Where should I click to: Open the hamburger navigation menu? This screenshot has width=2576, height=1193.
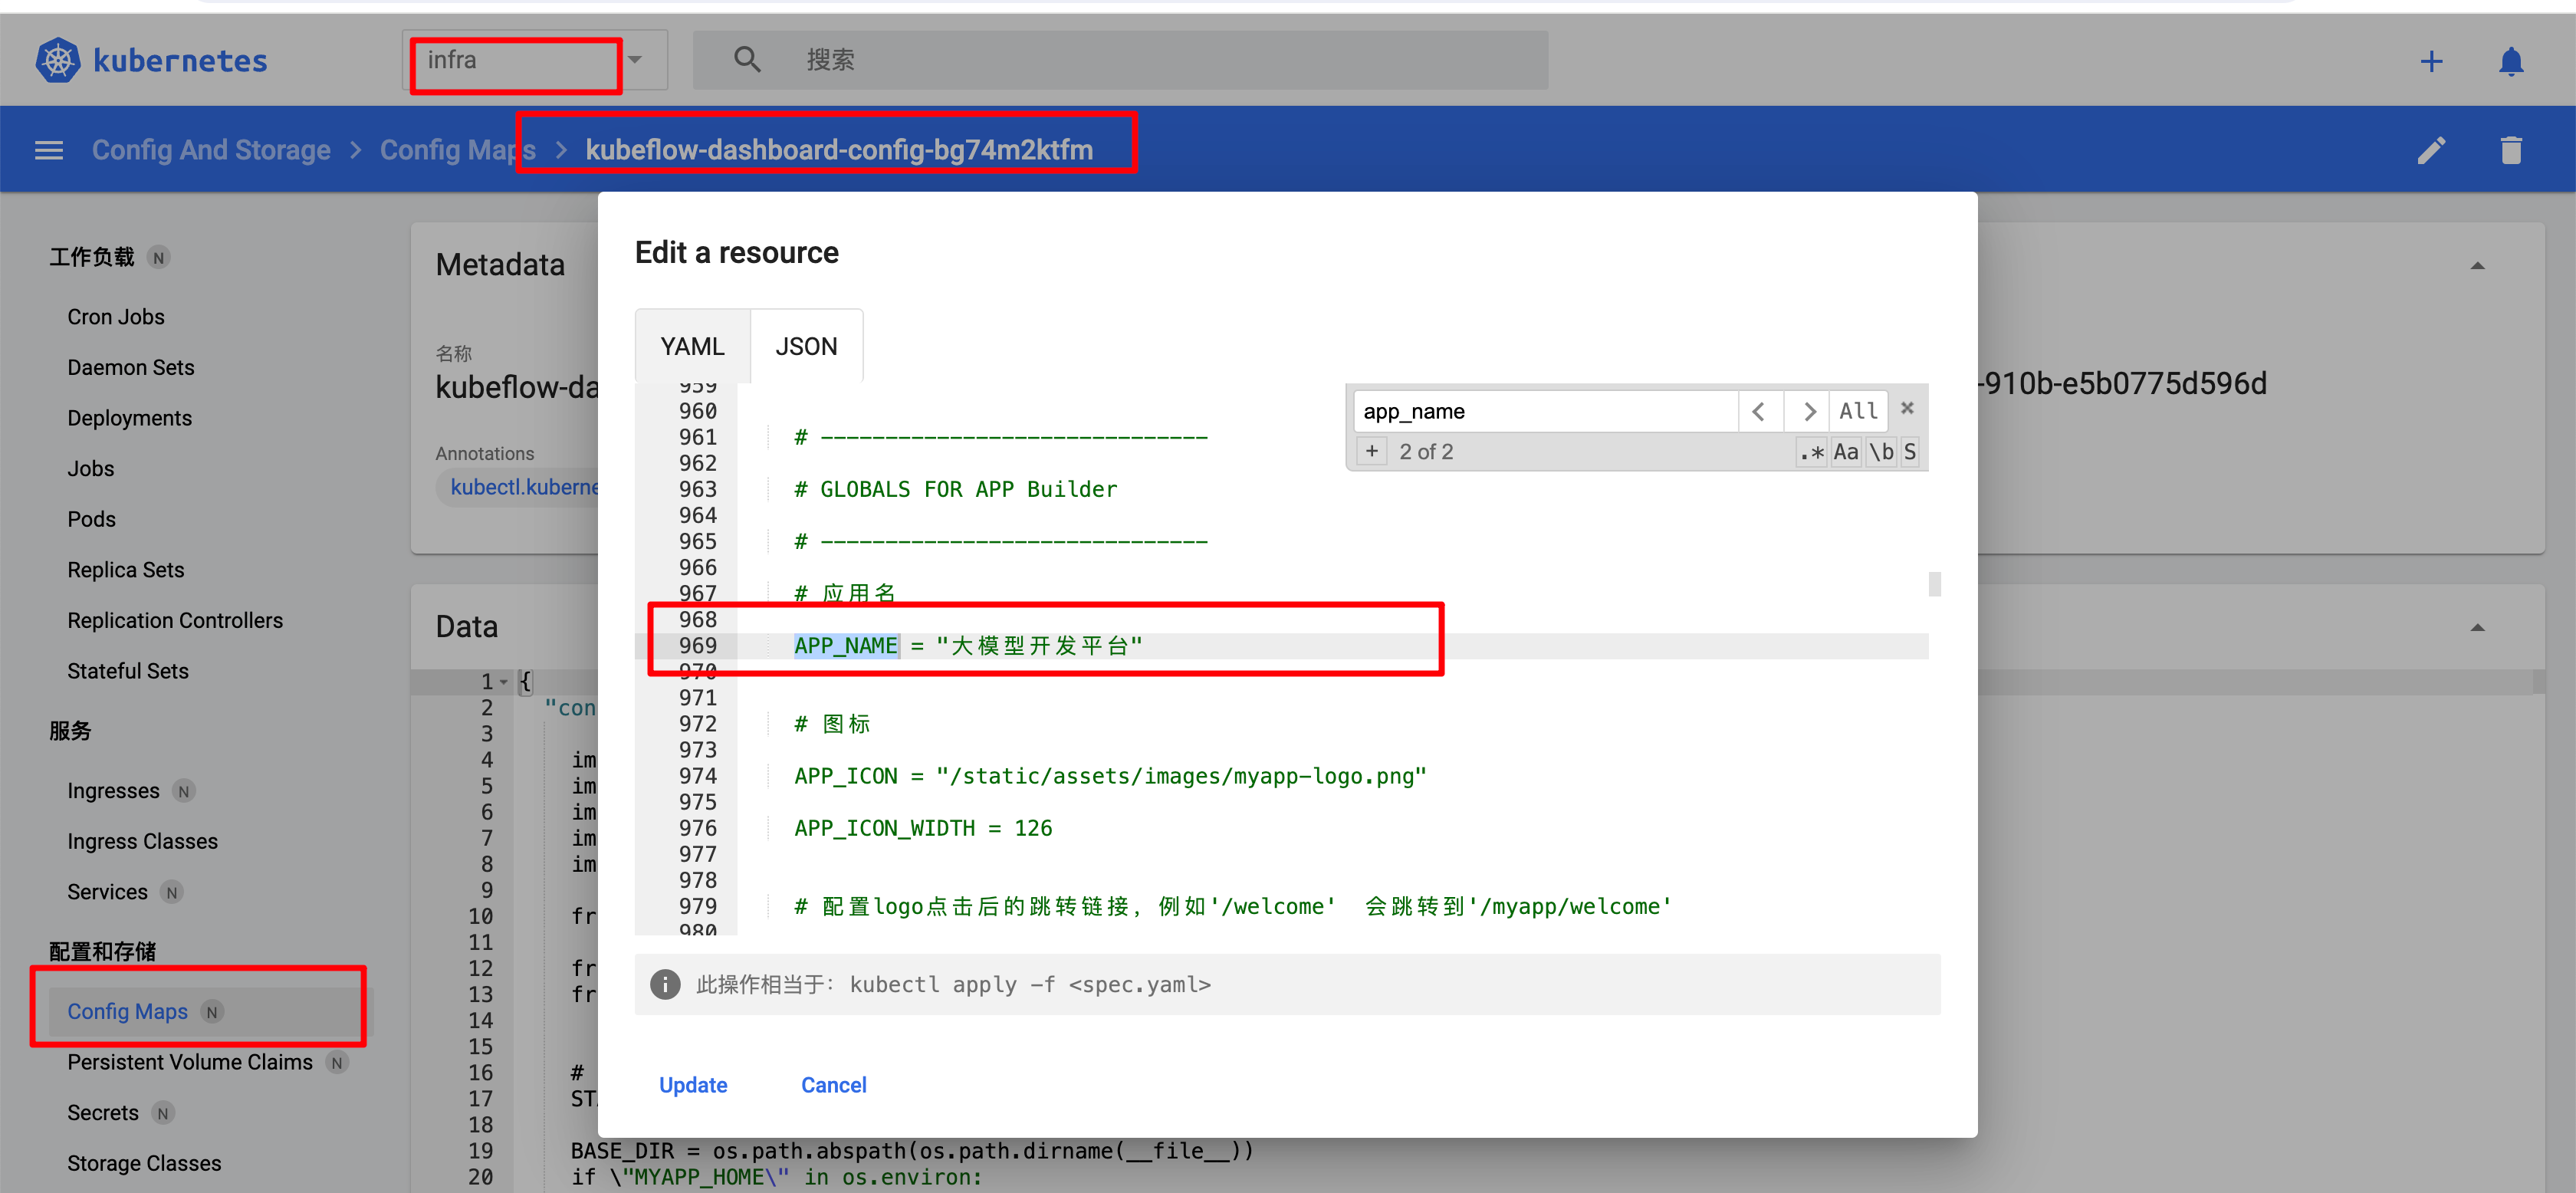coord(49,150)
